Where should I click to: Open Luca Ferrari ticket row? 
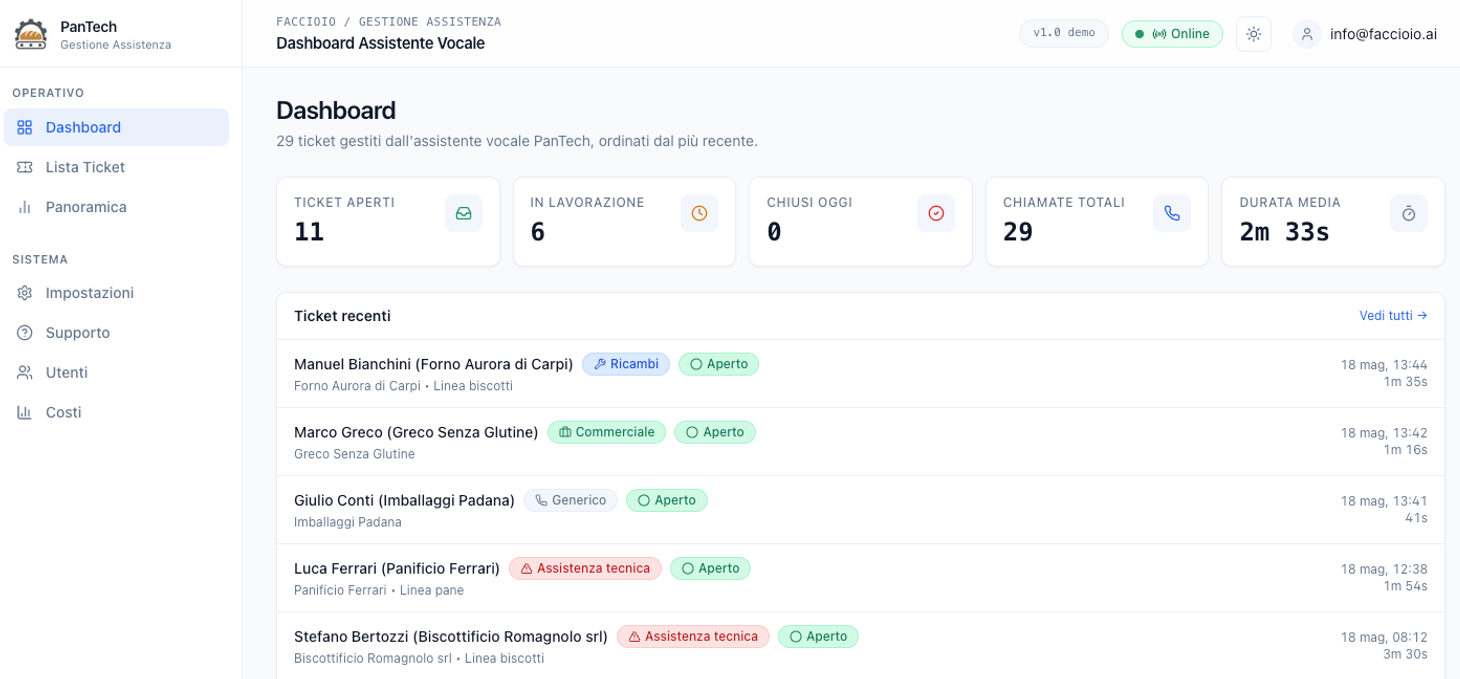(x=860, y=577)
